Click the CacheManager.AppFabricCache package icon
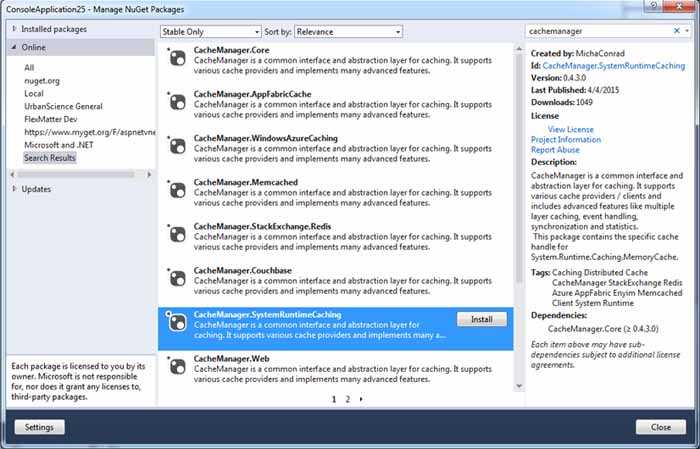This screenshot has height=449, width=700. pyautogui.click(x=177, y=102)
